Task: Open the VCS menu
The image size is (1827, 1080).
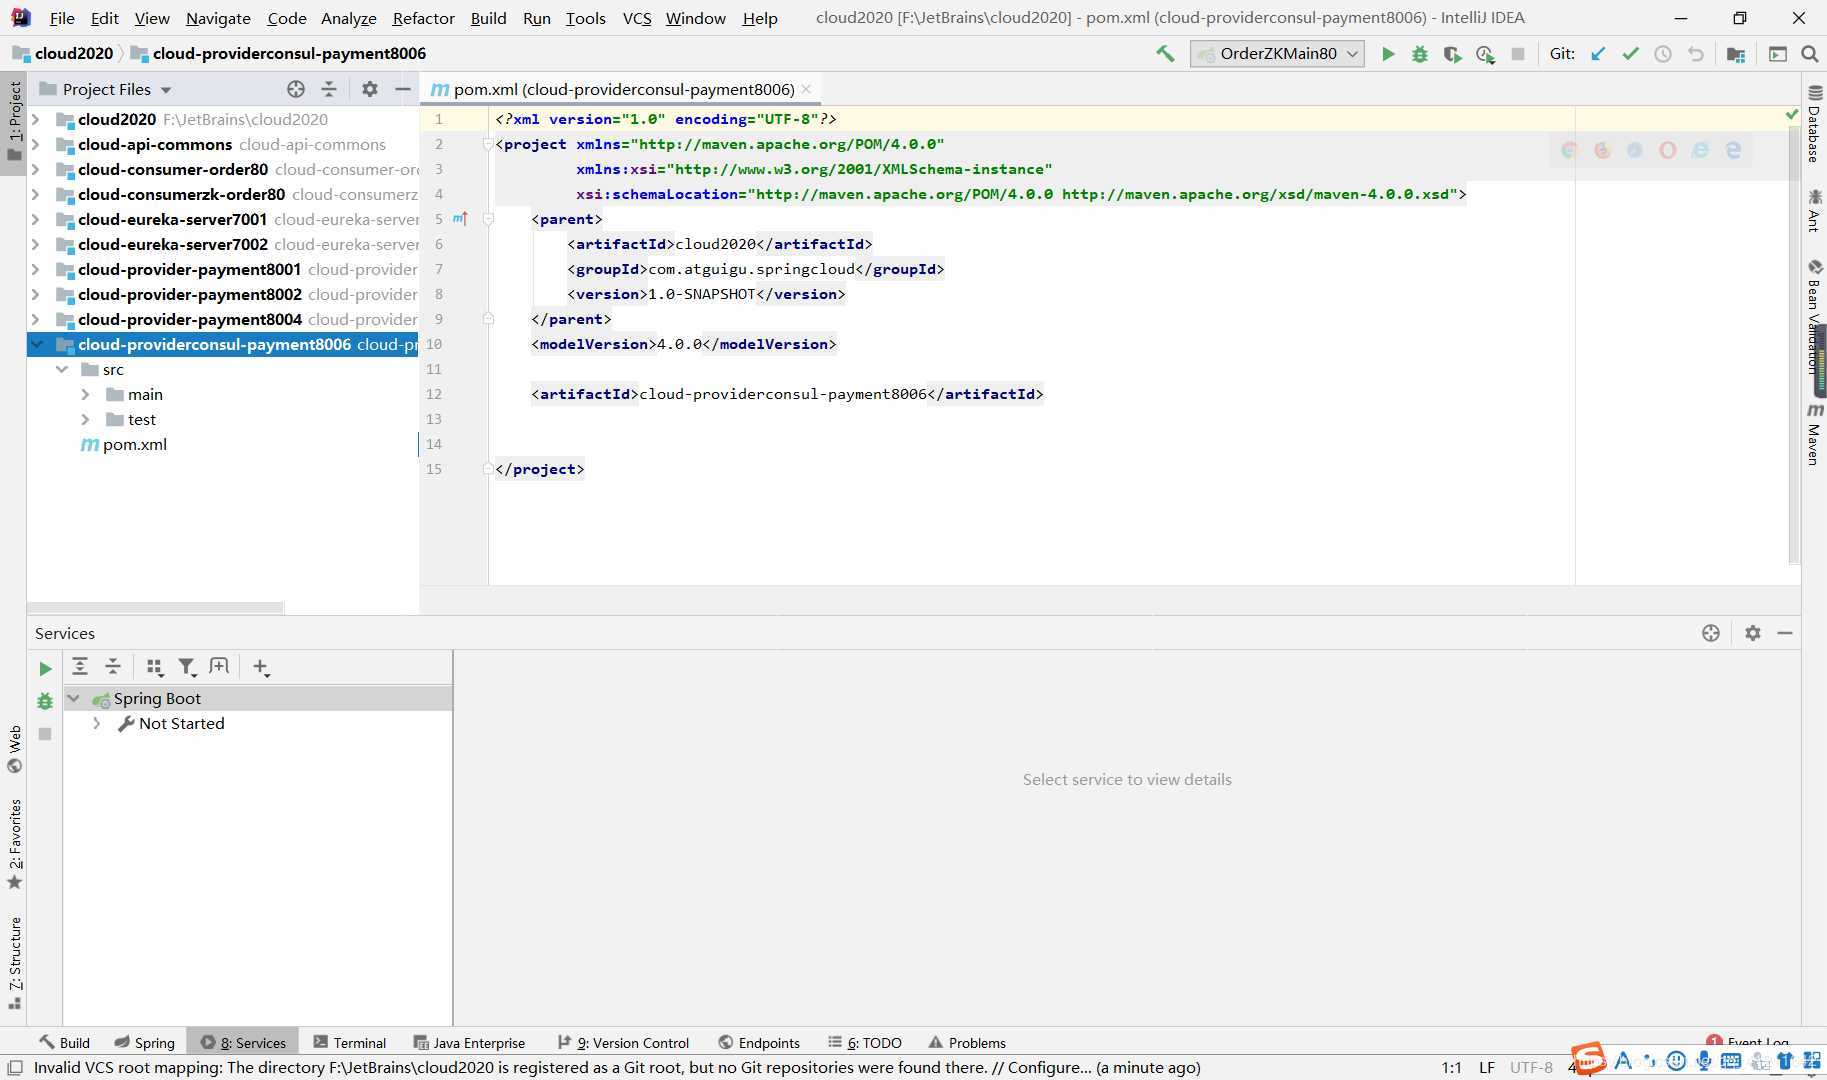Action: 637,18
